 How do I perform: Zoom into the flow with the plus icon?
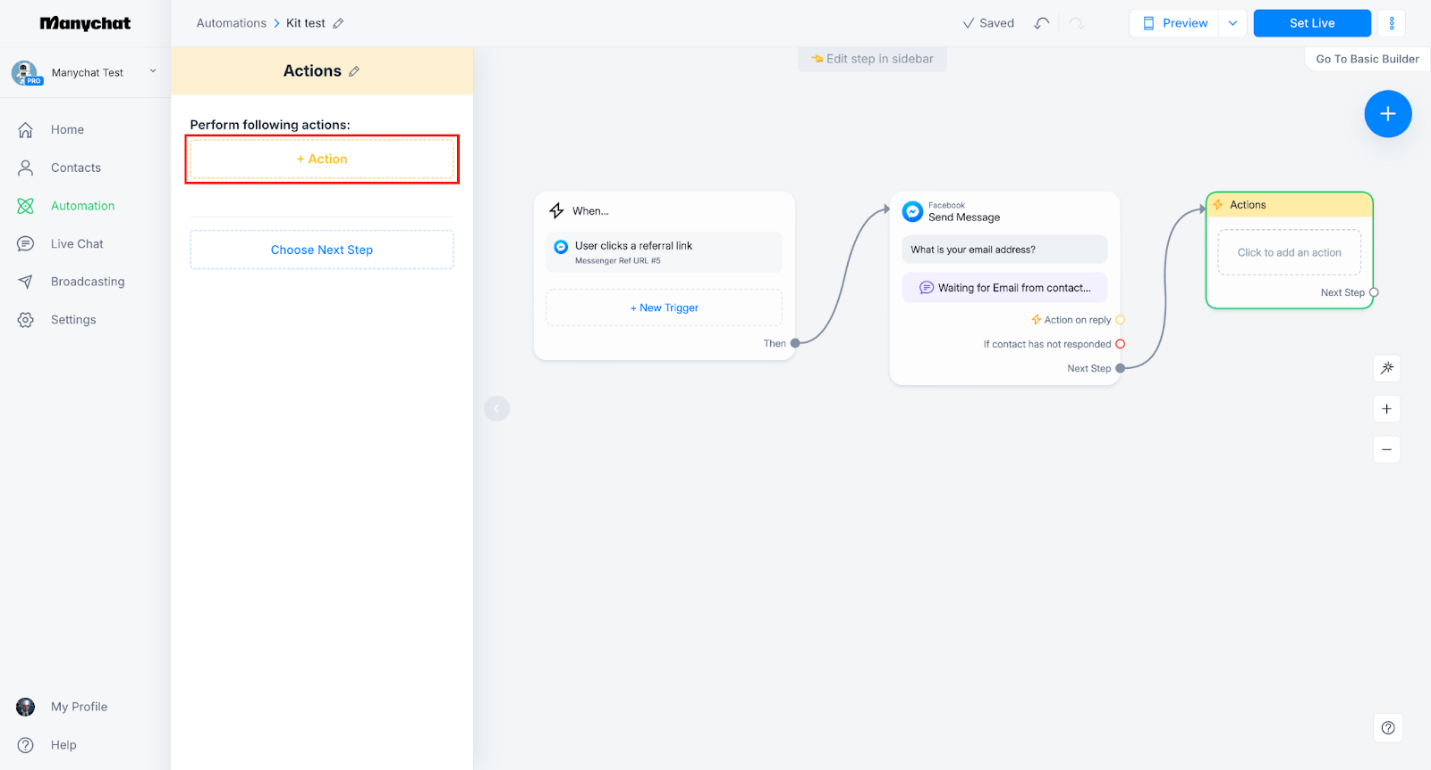click(x=1387, y=409)
